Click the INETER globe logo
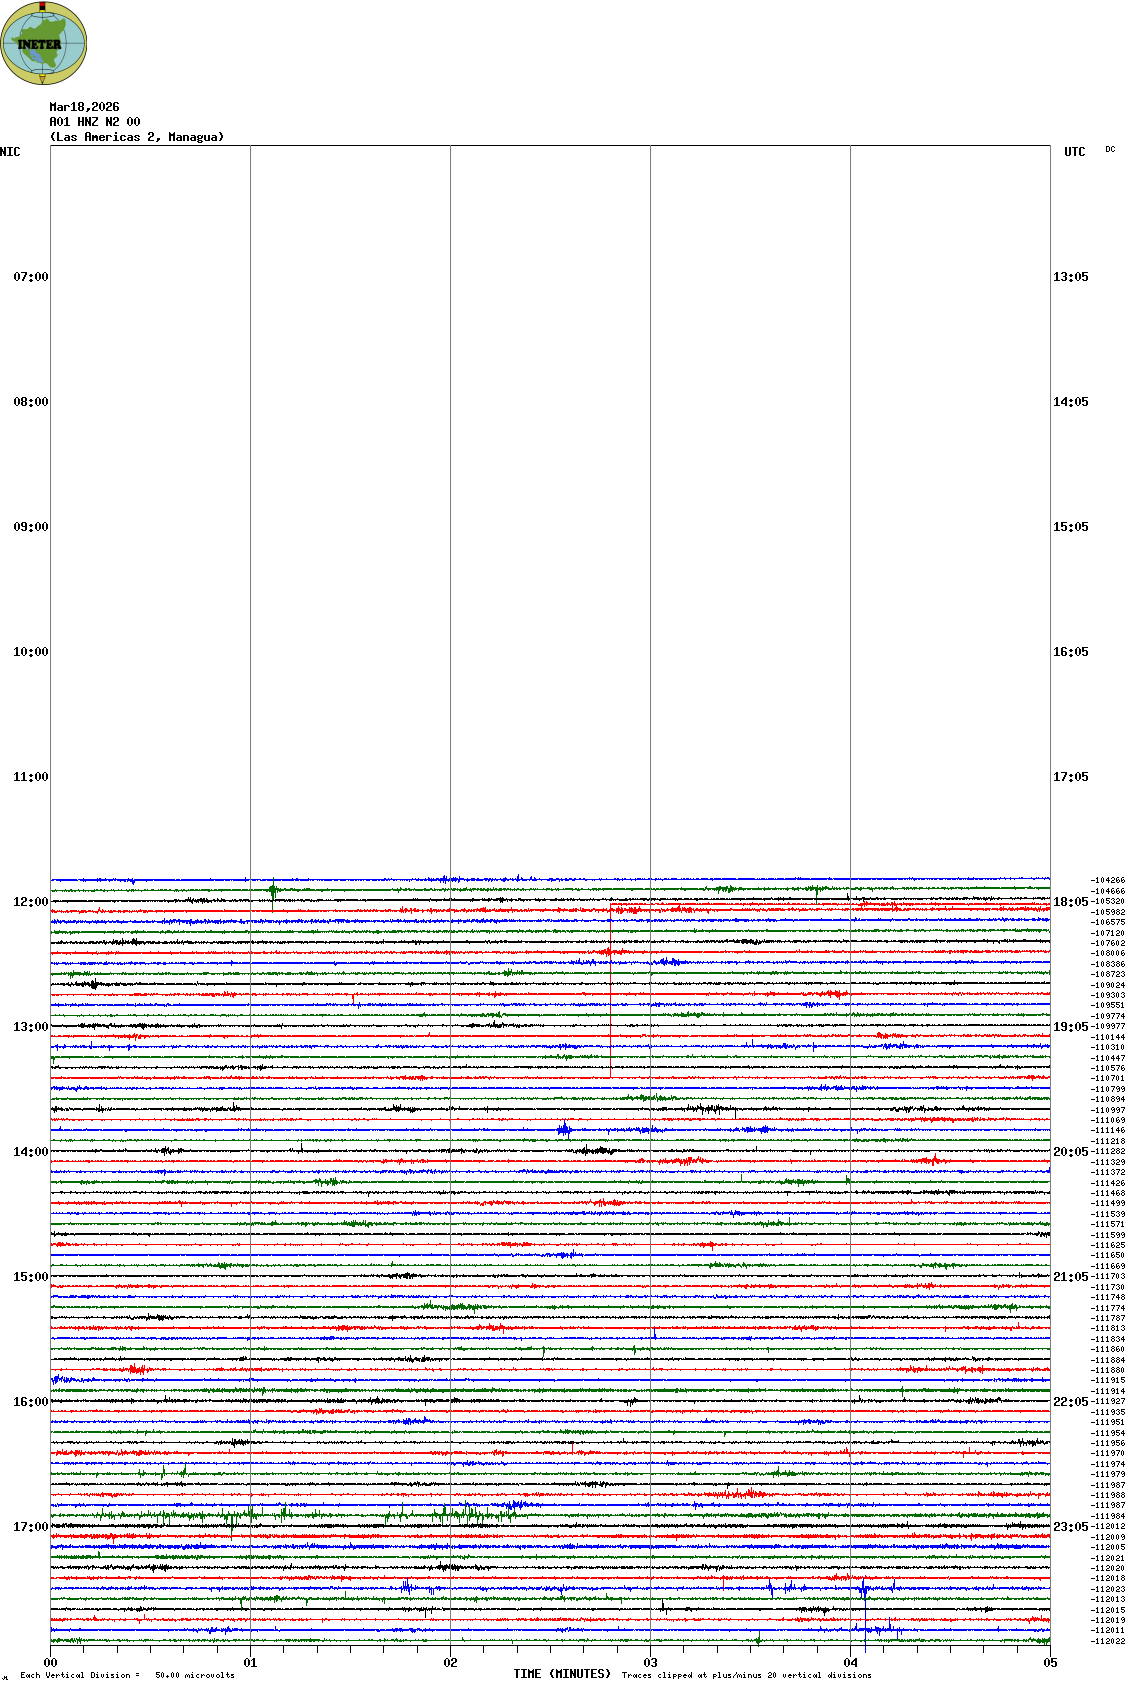Viewport: 1130px width, 1689px height. tap(44, 43)
